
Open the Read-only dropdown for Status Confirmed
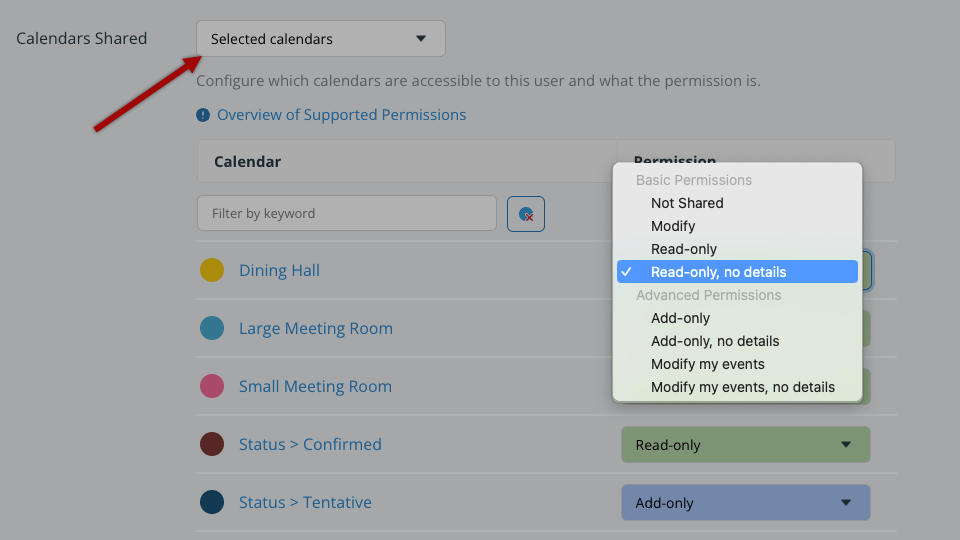pyautogui.click(x=746, y=444)
